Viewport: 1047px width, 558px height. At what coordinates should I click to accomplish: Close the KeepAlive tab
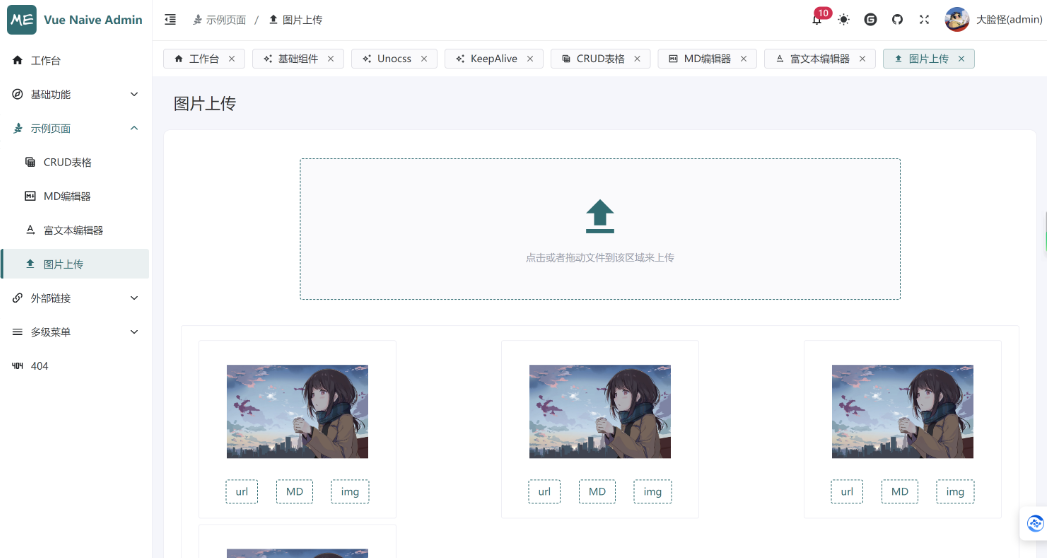530,59
